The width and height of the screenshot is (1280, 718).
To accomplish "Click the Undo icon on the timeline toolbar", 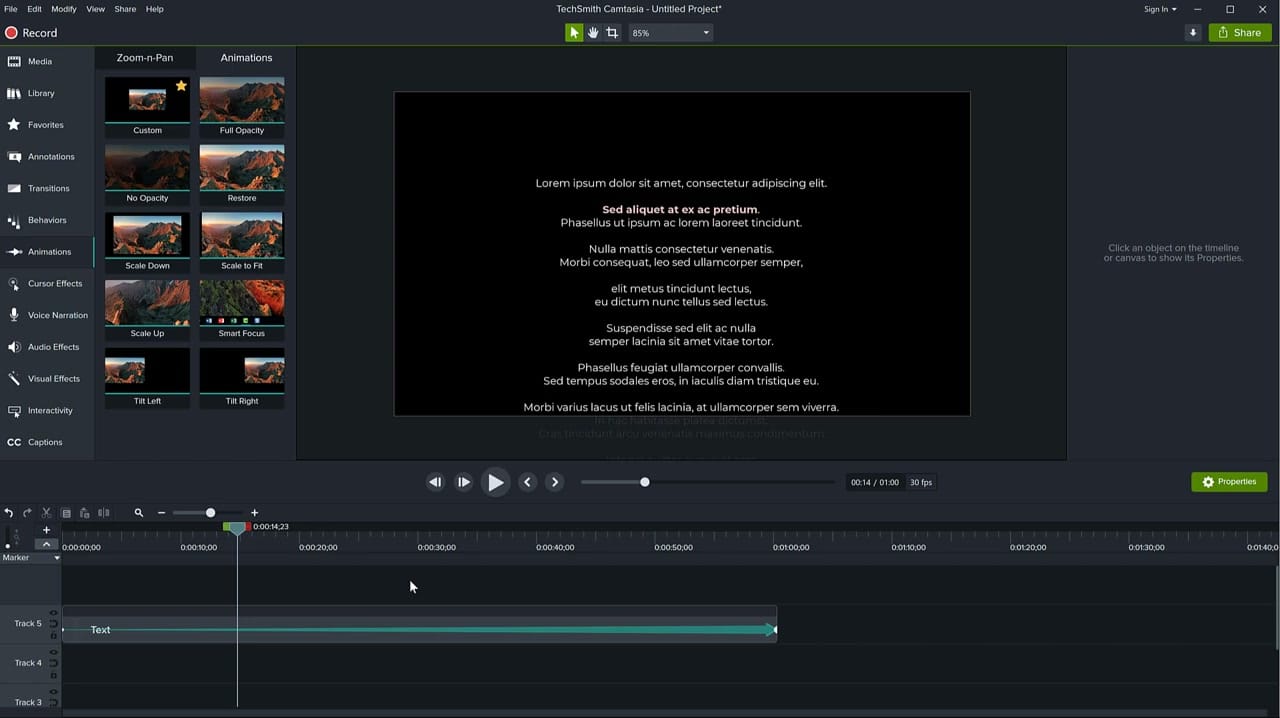I will pos(9,512).
